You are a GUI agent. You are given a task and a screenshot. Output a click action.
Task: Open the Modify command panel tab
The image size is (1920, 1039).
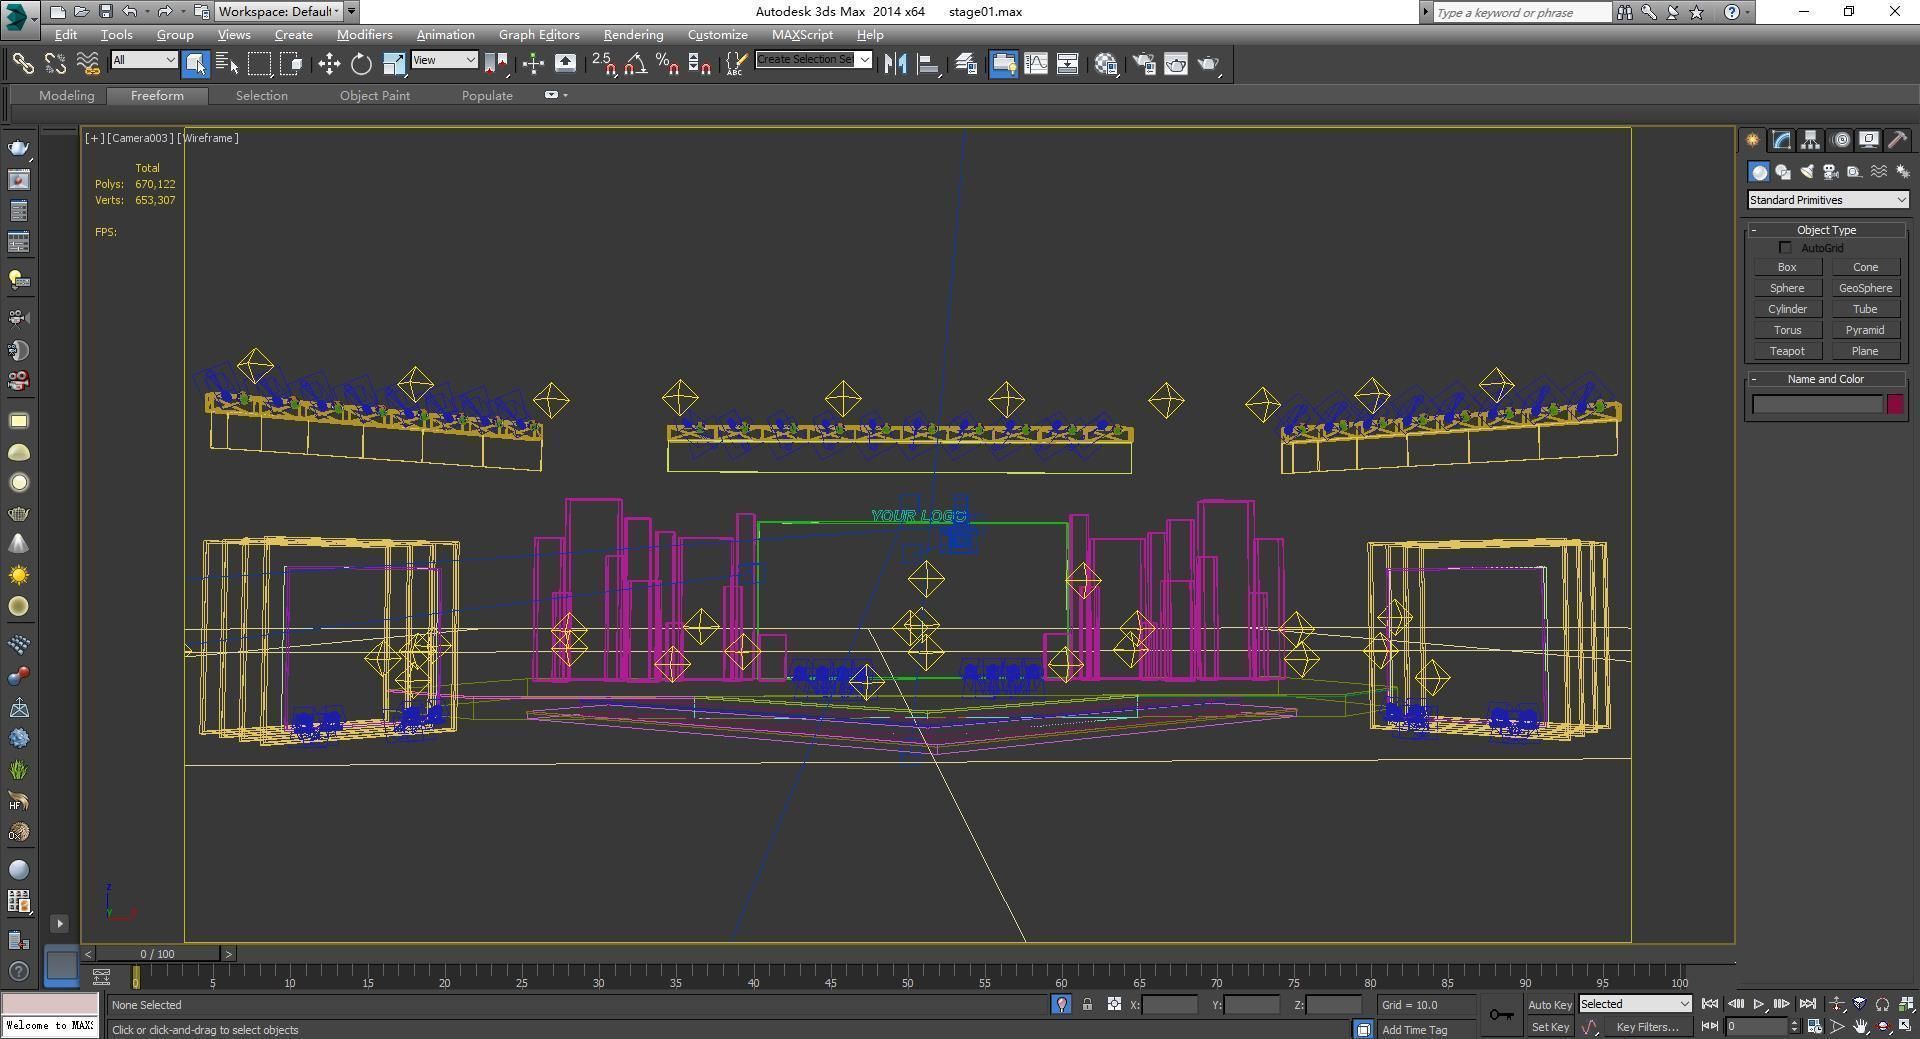point(1782,140)
